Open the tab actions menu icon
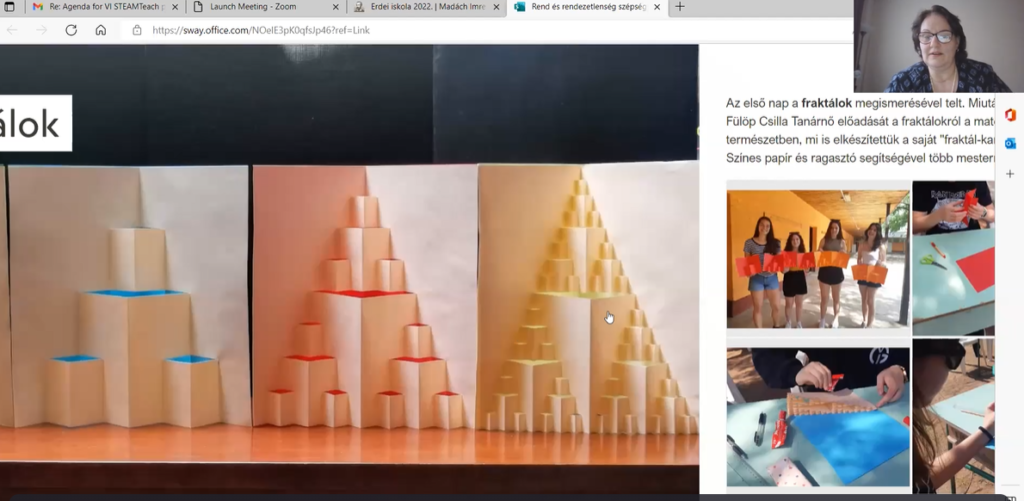Image resolution: width=1024 pixels, height=501 pixels. pos(9,7)
